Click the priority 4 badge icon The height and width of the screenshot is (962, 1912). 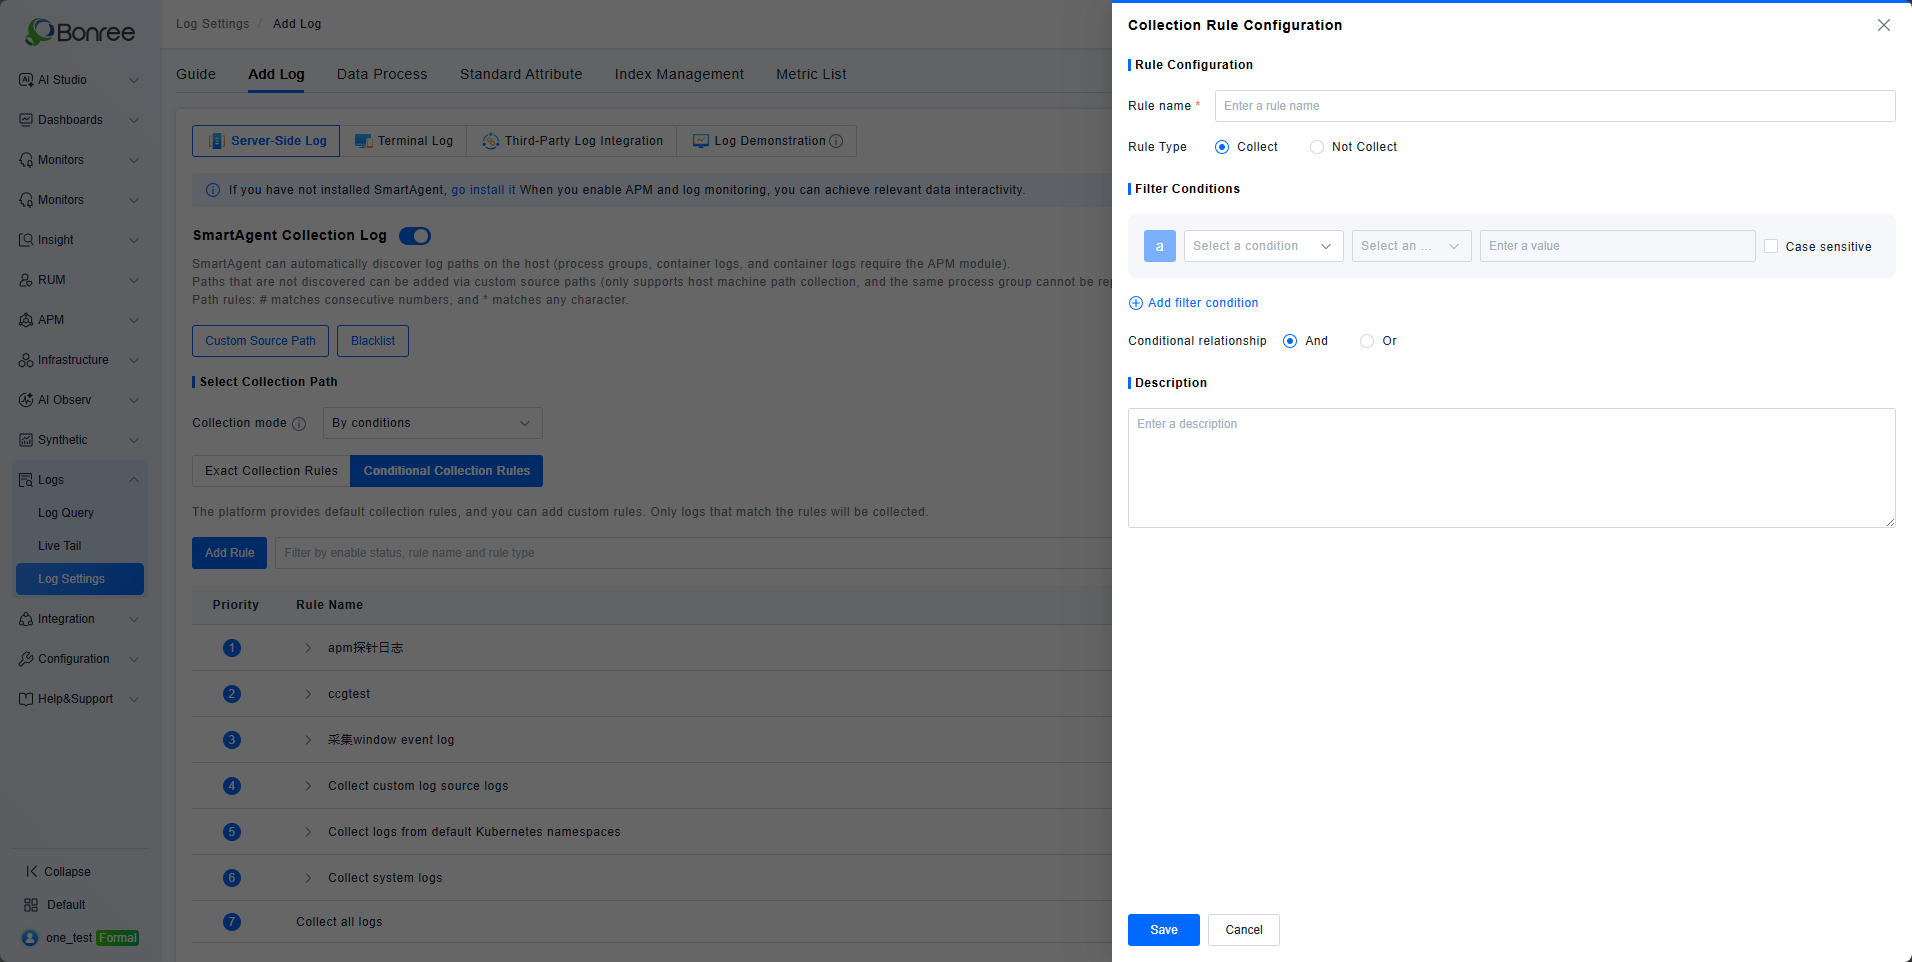click(x=232, y=786)
